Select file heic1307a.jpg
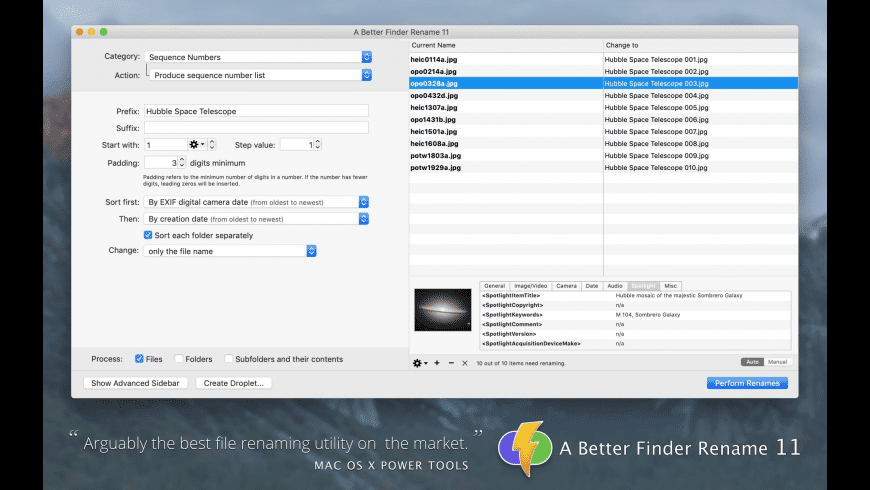 point(434,108)
